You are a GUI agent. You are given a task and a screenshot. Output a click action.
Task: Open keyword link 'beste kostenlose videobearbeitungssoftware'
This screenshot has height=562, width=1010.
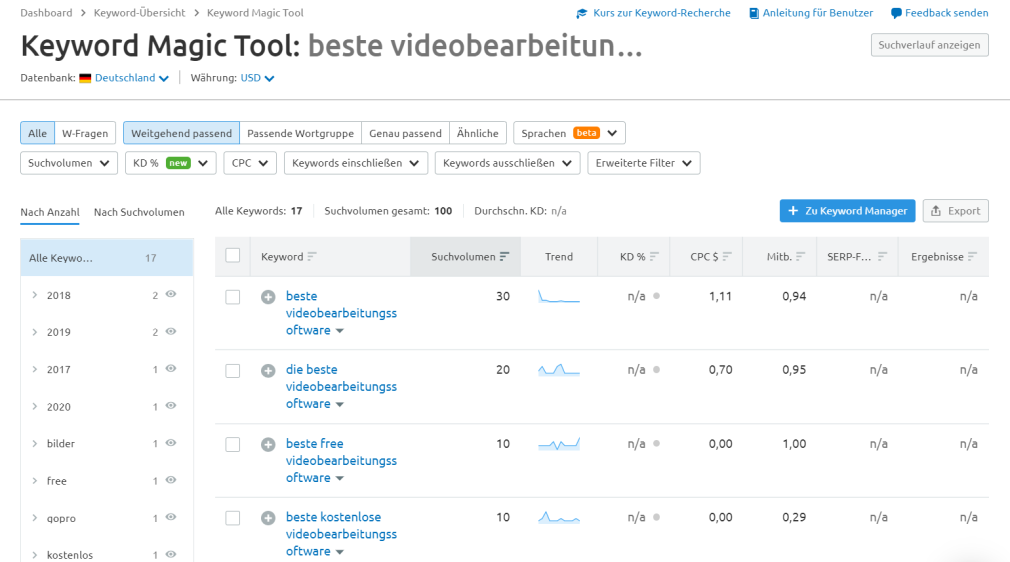[x=341, y=534]
